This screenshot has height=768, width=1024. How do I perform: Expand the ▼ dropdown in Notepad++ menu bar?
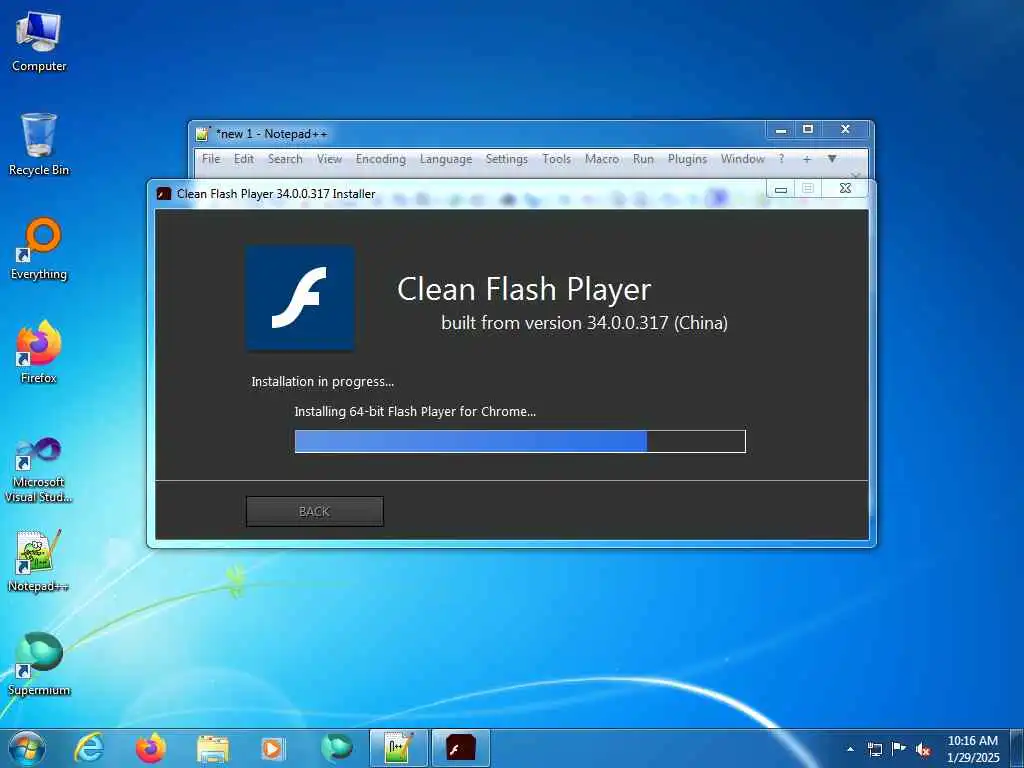click(x=832, y=159)
